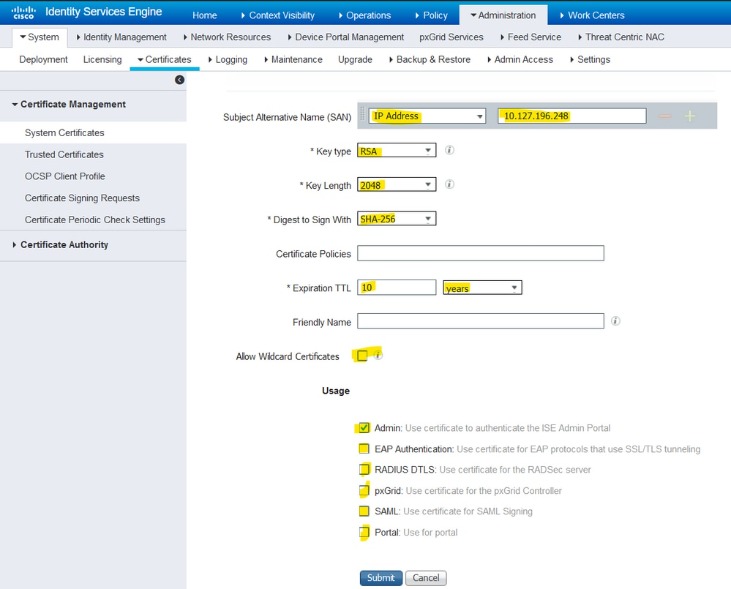The width and height of the screenshot is (731, 589).
Task: Collapse the left sidebar arrow icon
Action: pos(179,80)
